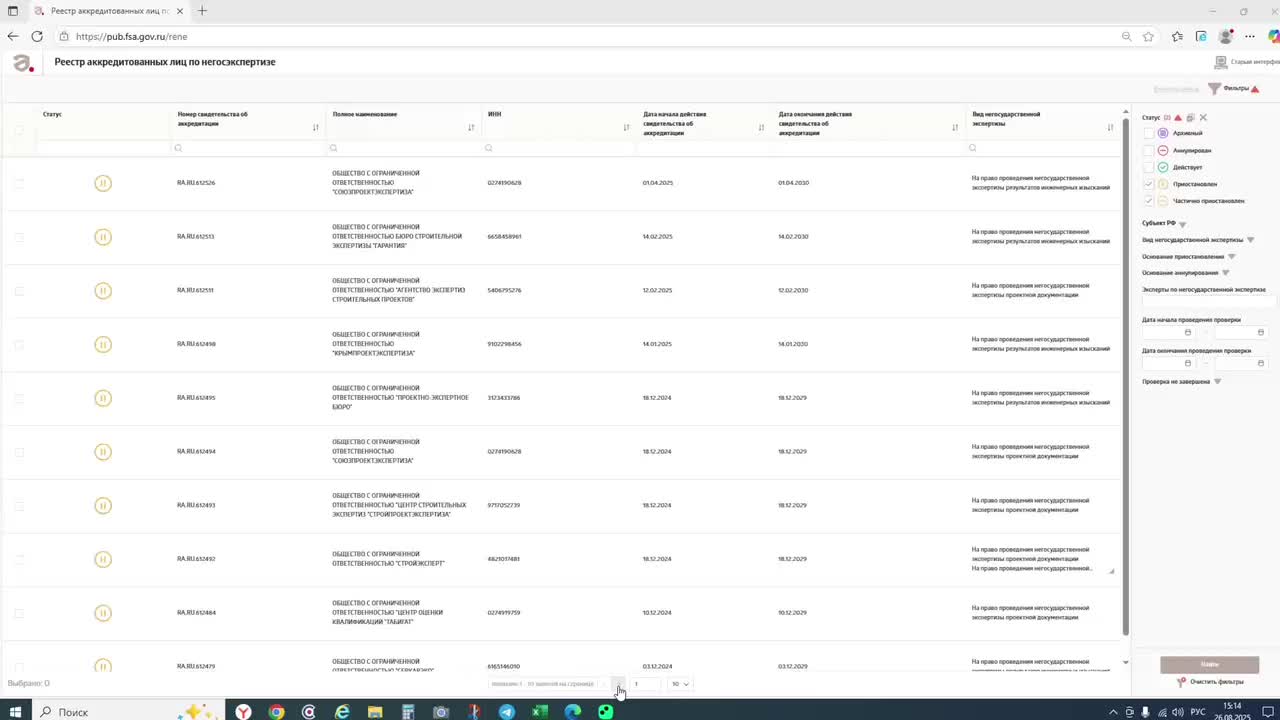Open the end calendar for Дата начала проведения проверки

[x=1260, y=332]
